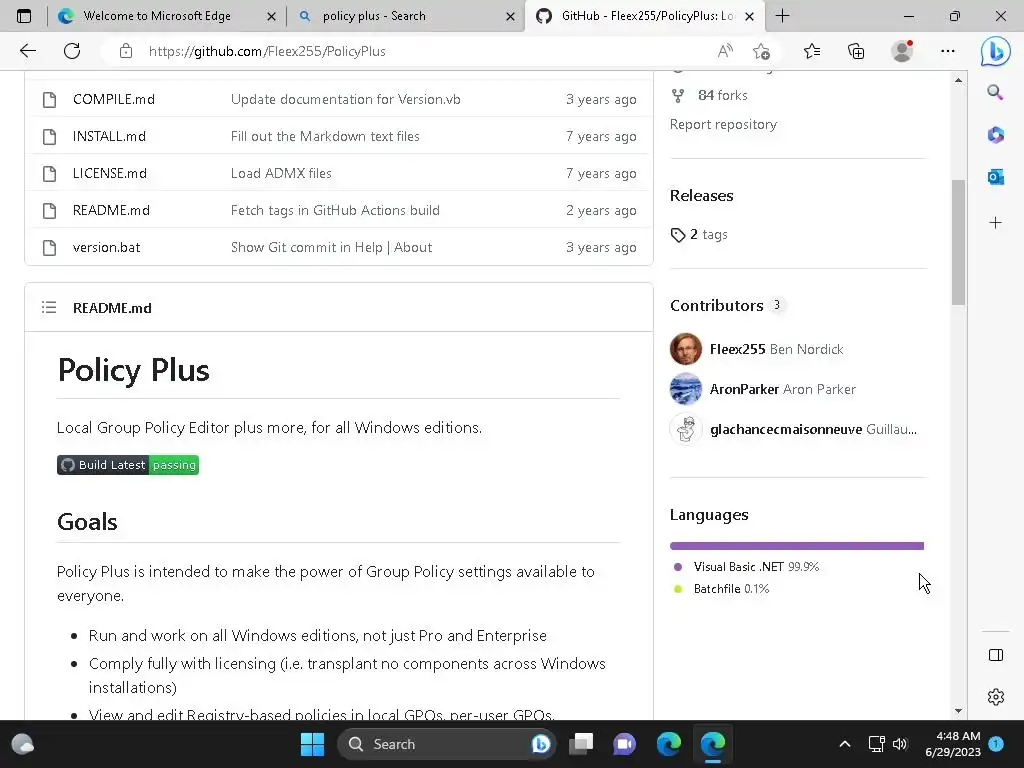This screenshot has width=1024, height=768.
Task: Click the page vertical scrollbar thumb
Action: tap(958, 242)
